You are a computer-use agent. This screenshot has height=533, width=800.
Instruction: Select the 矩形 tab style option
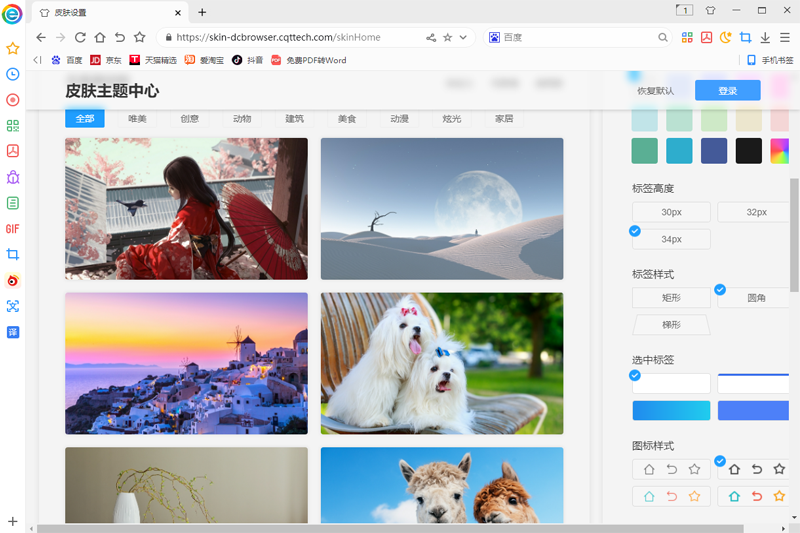point(671,298)
